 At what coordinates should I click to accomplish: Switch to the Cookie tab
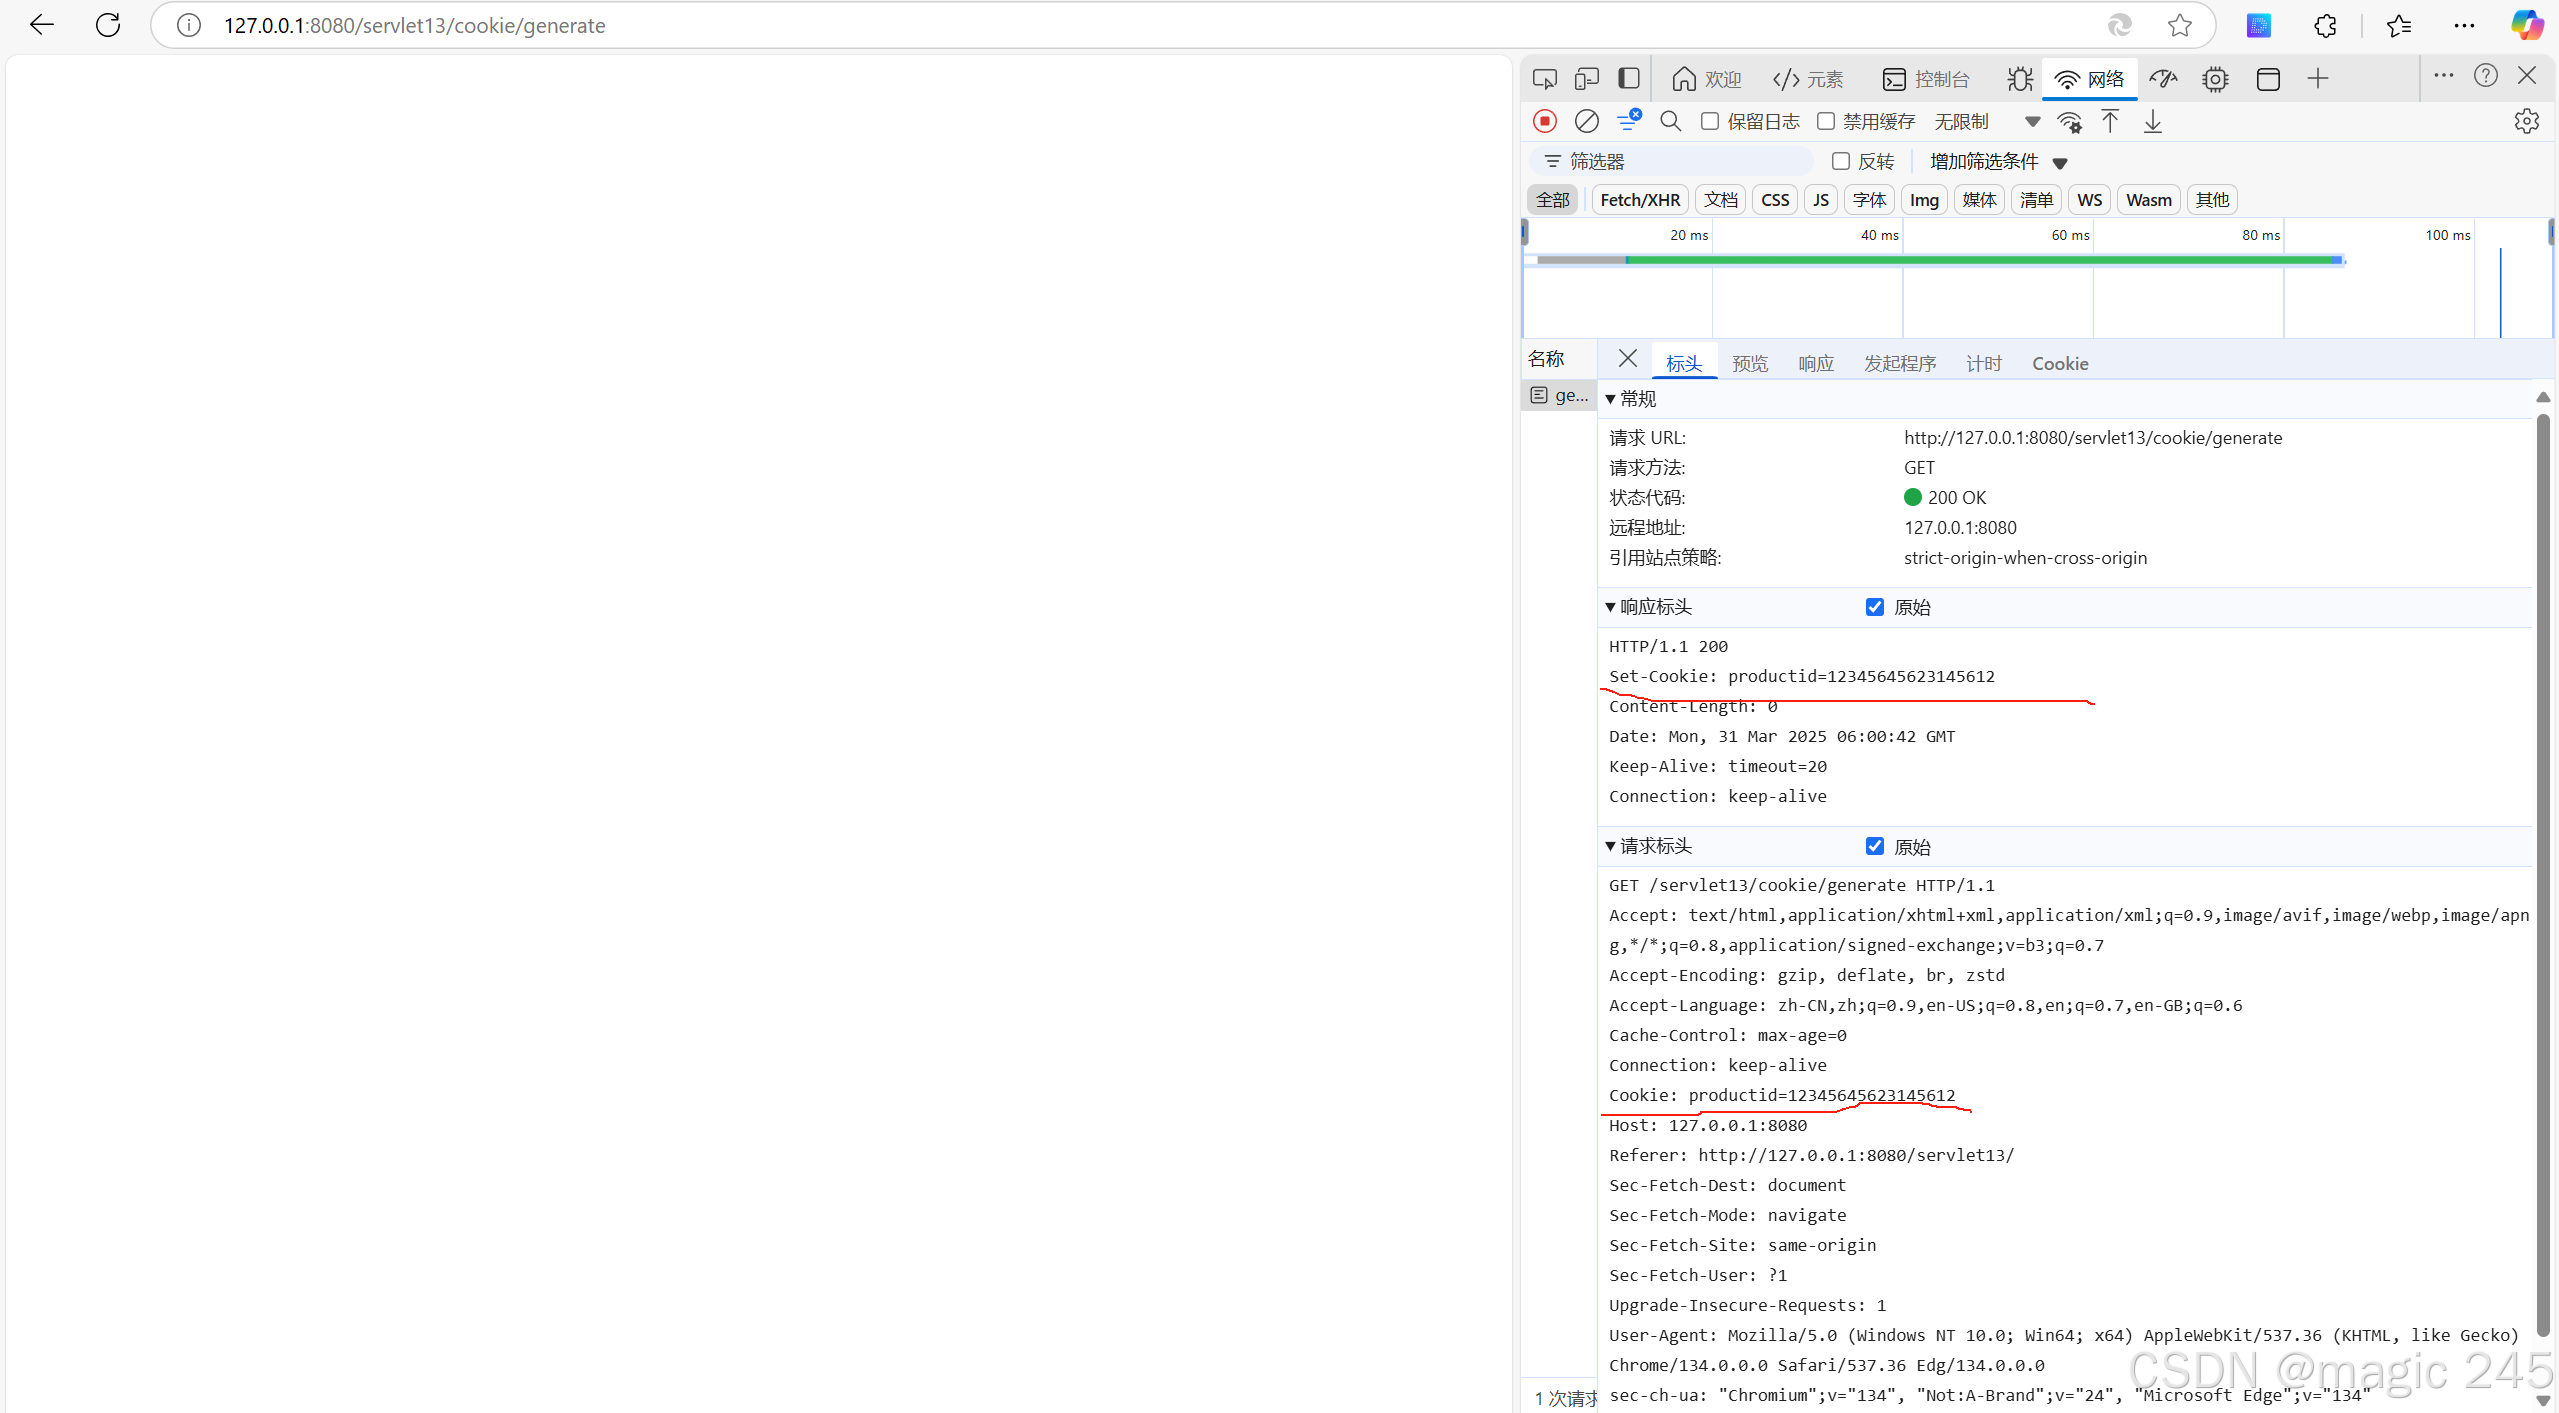click(2059, 363)
